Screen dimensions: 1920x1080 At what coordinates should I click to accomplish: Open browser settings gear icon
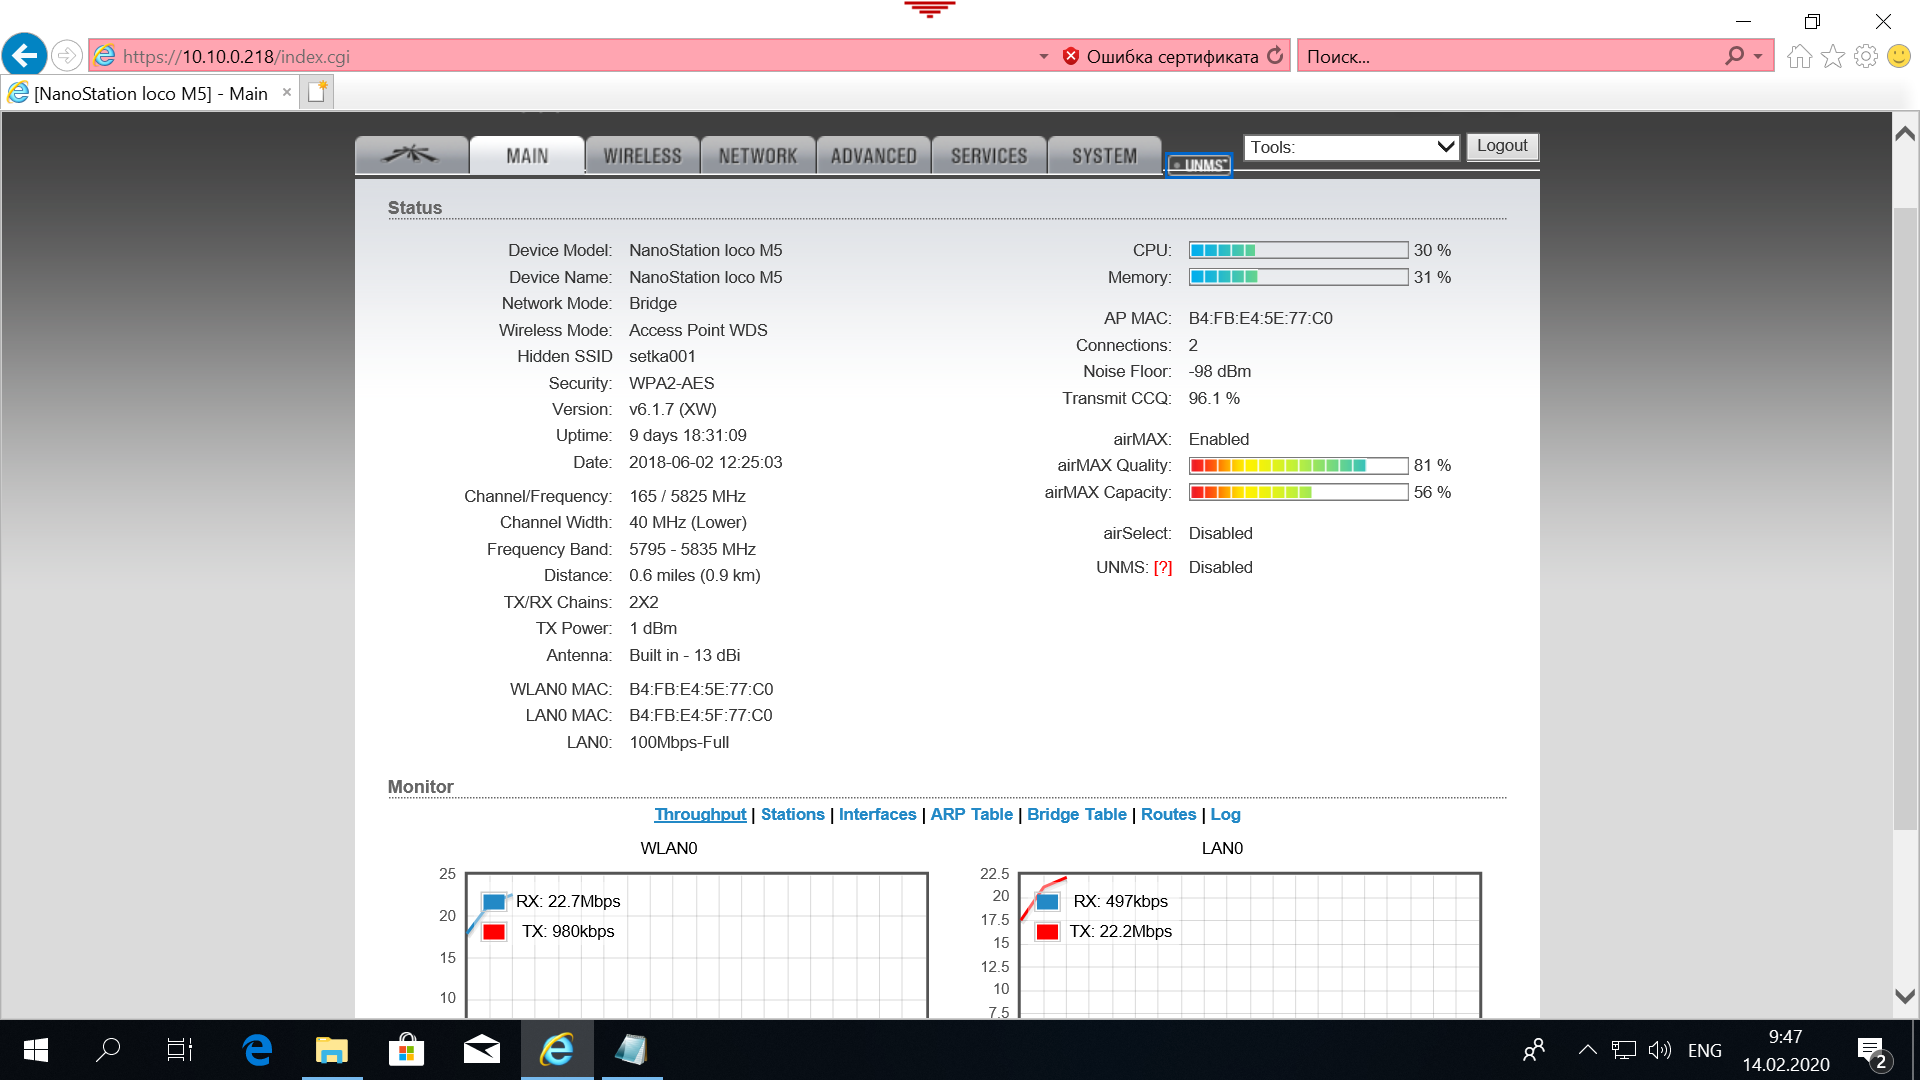[1865, 56]
